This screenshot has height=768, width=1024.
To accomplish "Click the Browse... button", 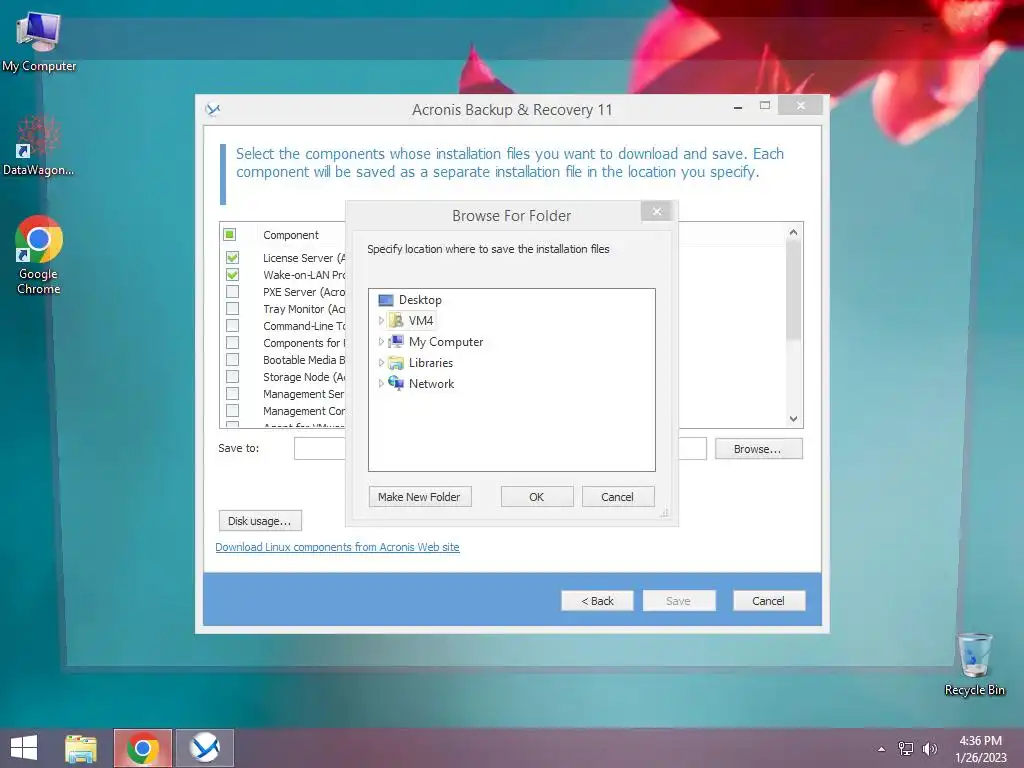I will pyautogui.click(x=758, y=449).
